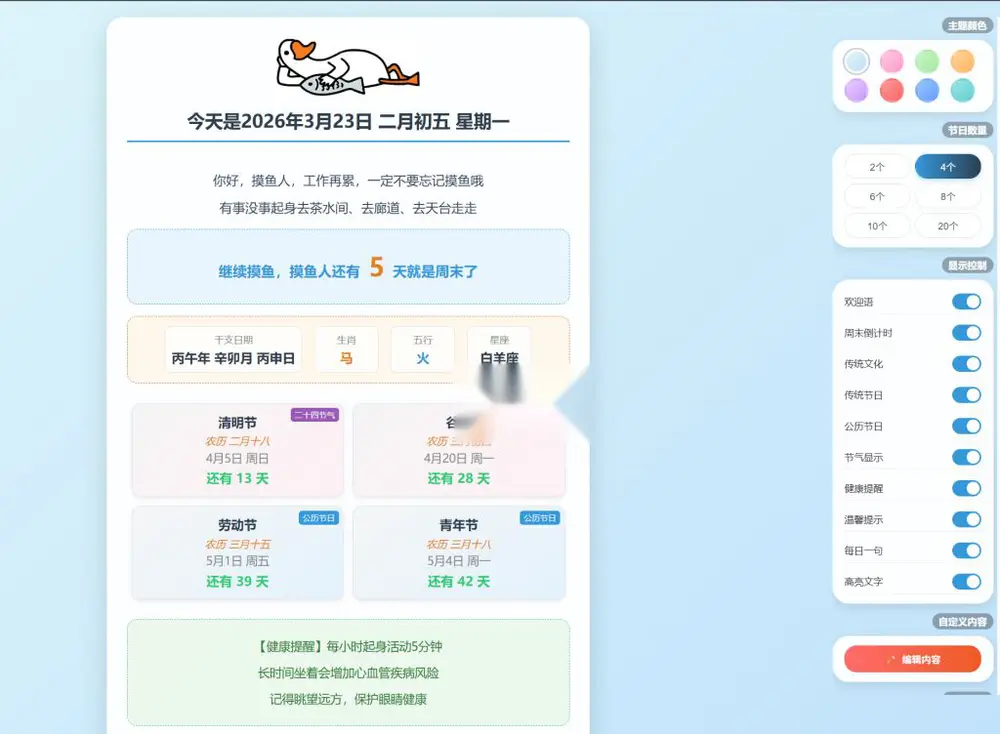
Task: Click the 4月5日 周日 date text
Action: [237, 459]
